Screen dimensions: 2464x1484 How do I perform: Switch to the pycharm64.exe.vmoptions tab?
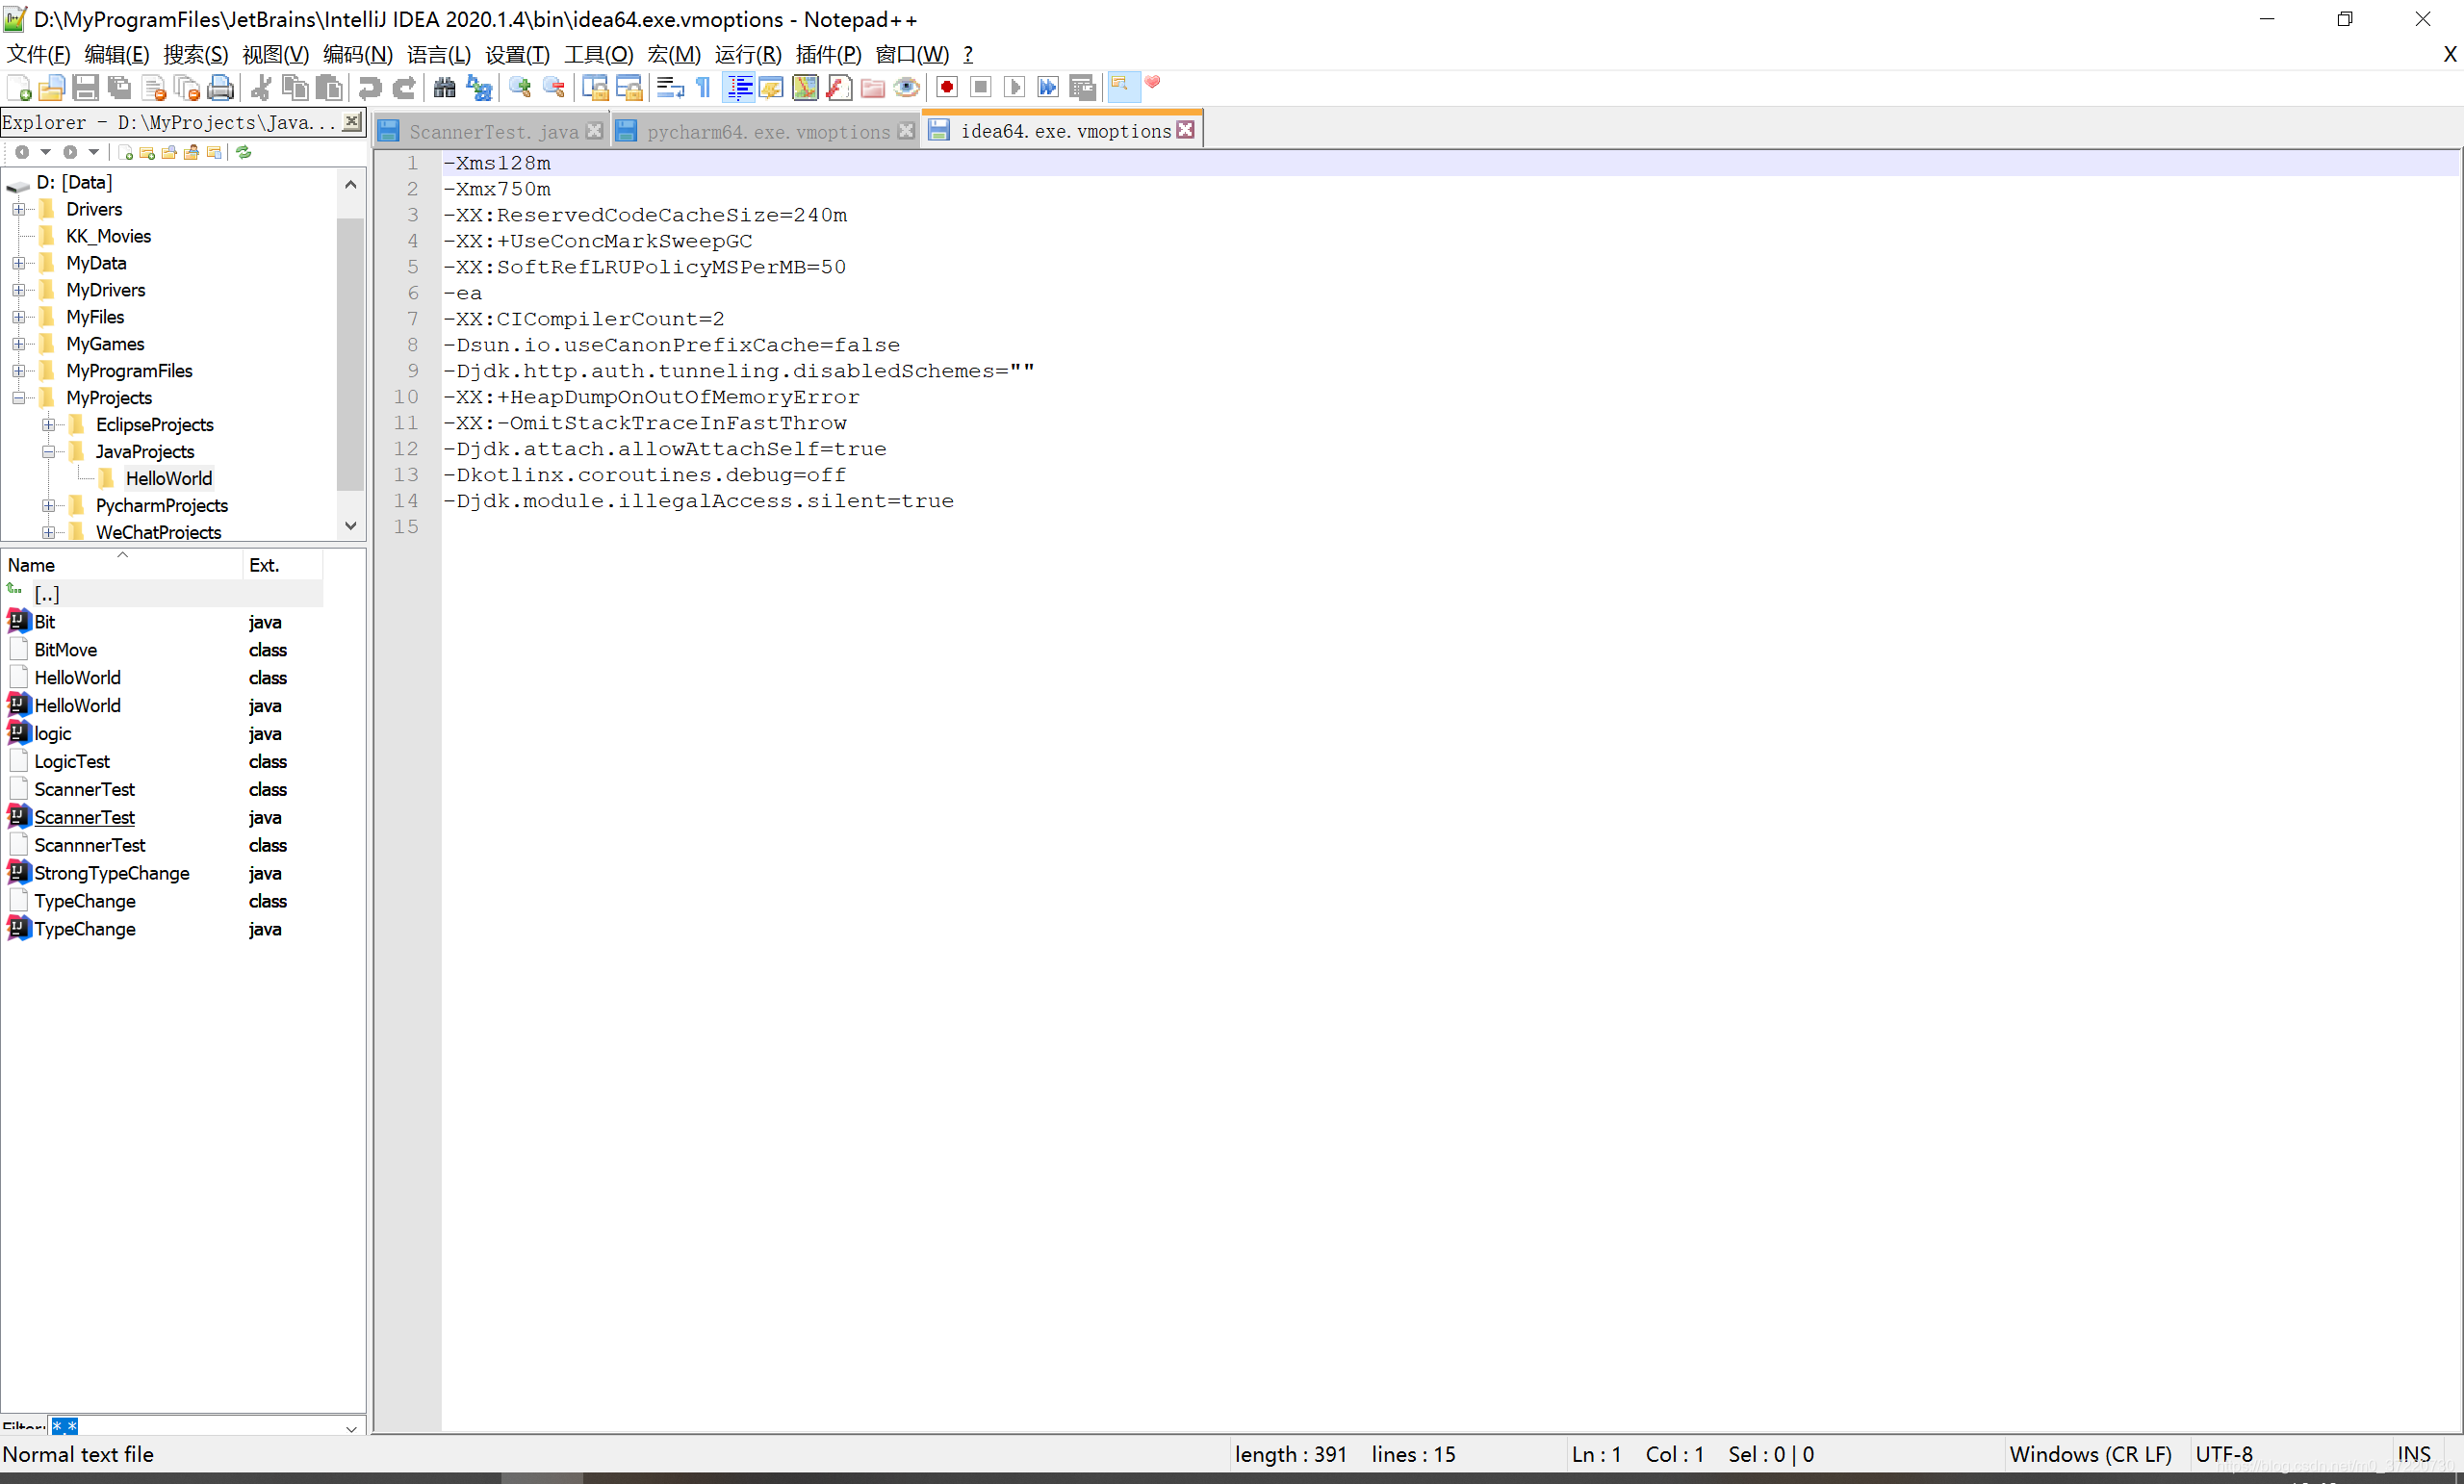tap(765, 130)
